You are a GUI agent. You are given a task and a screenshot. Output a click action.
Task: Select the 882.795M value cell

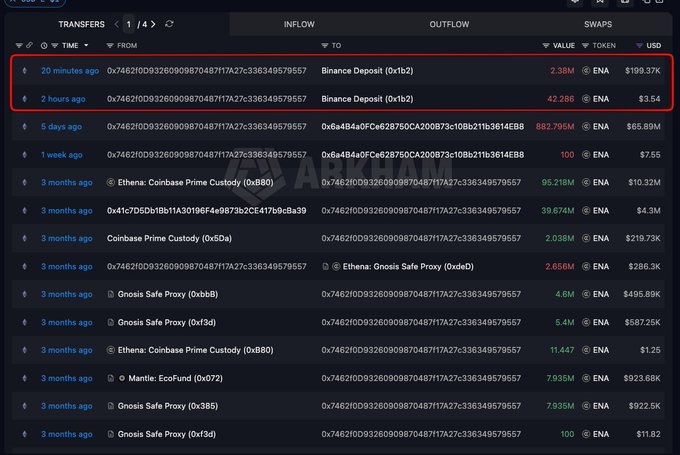[x=555, y=127]
